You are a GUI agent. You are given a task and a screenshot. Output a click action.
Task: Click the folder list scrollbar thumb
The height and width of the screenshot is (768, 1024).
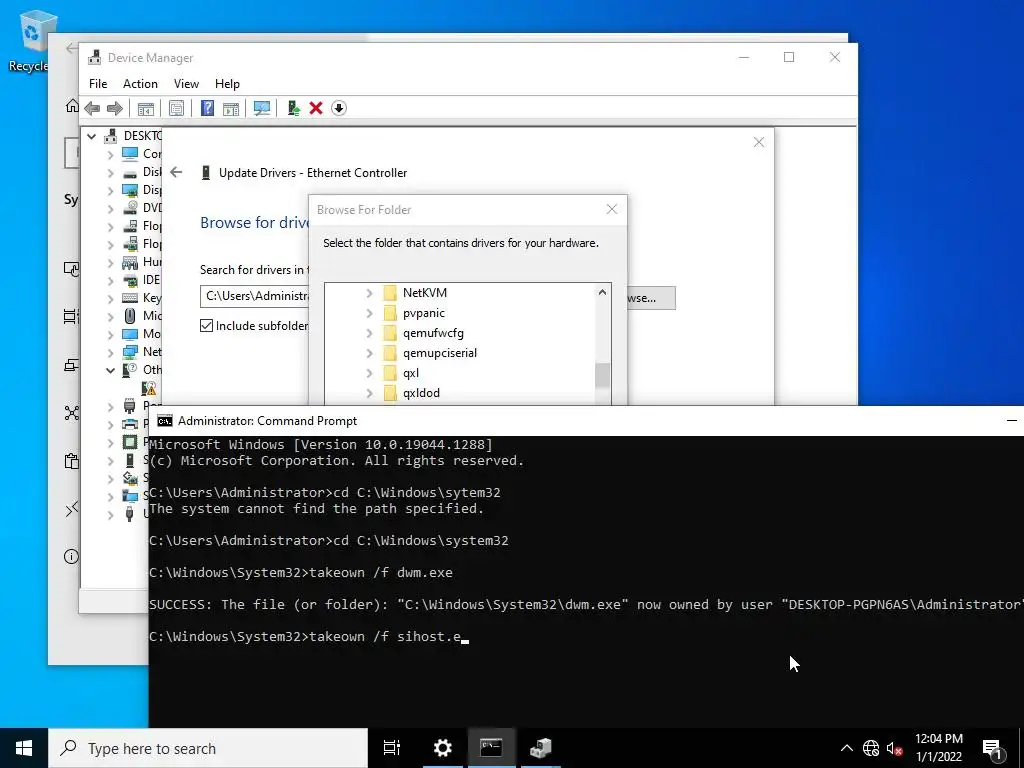pyautogui.click(x=602, y=376)
